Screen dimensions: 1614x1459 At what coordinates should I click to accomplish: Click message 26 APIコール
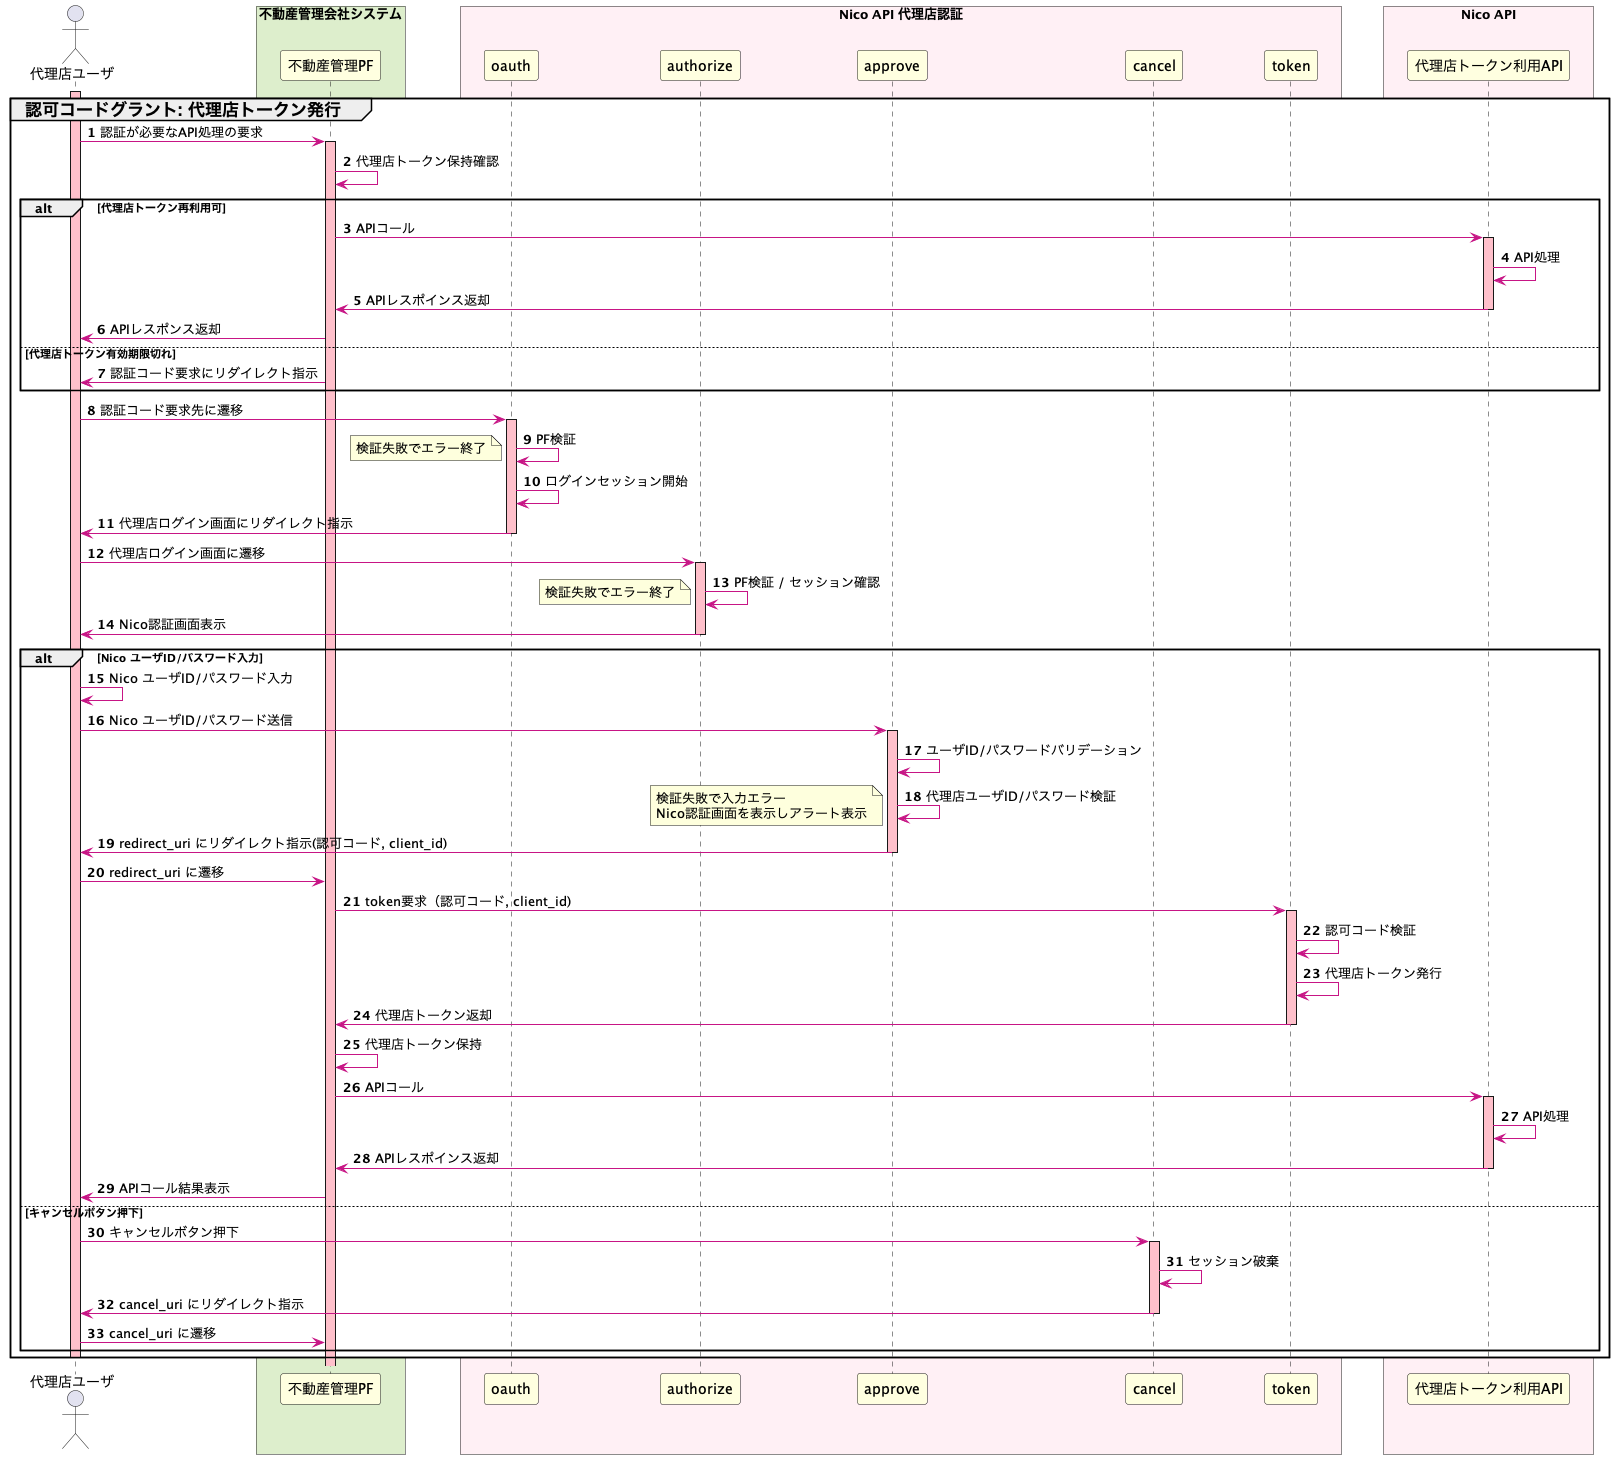point(383,1087)
